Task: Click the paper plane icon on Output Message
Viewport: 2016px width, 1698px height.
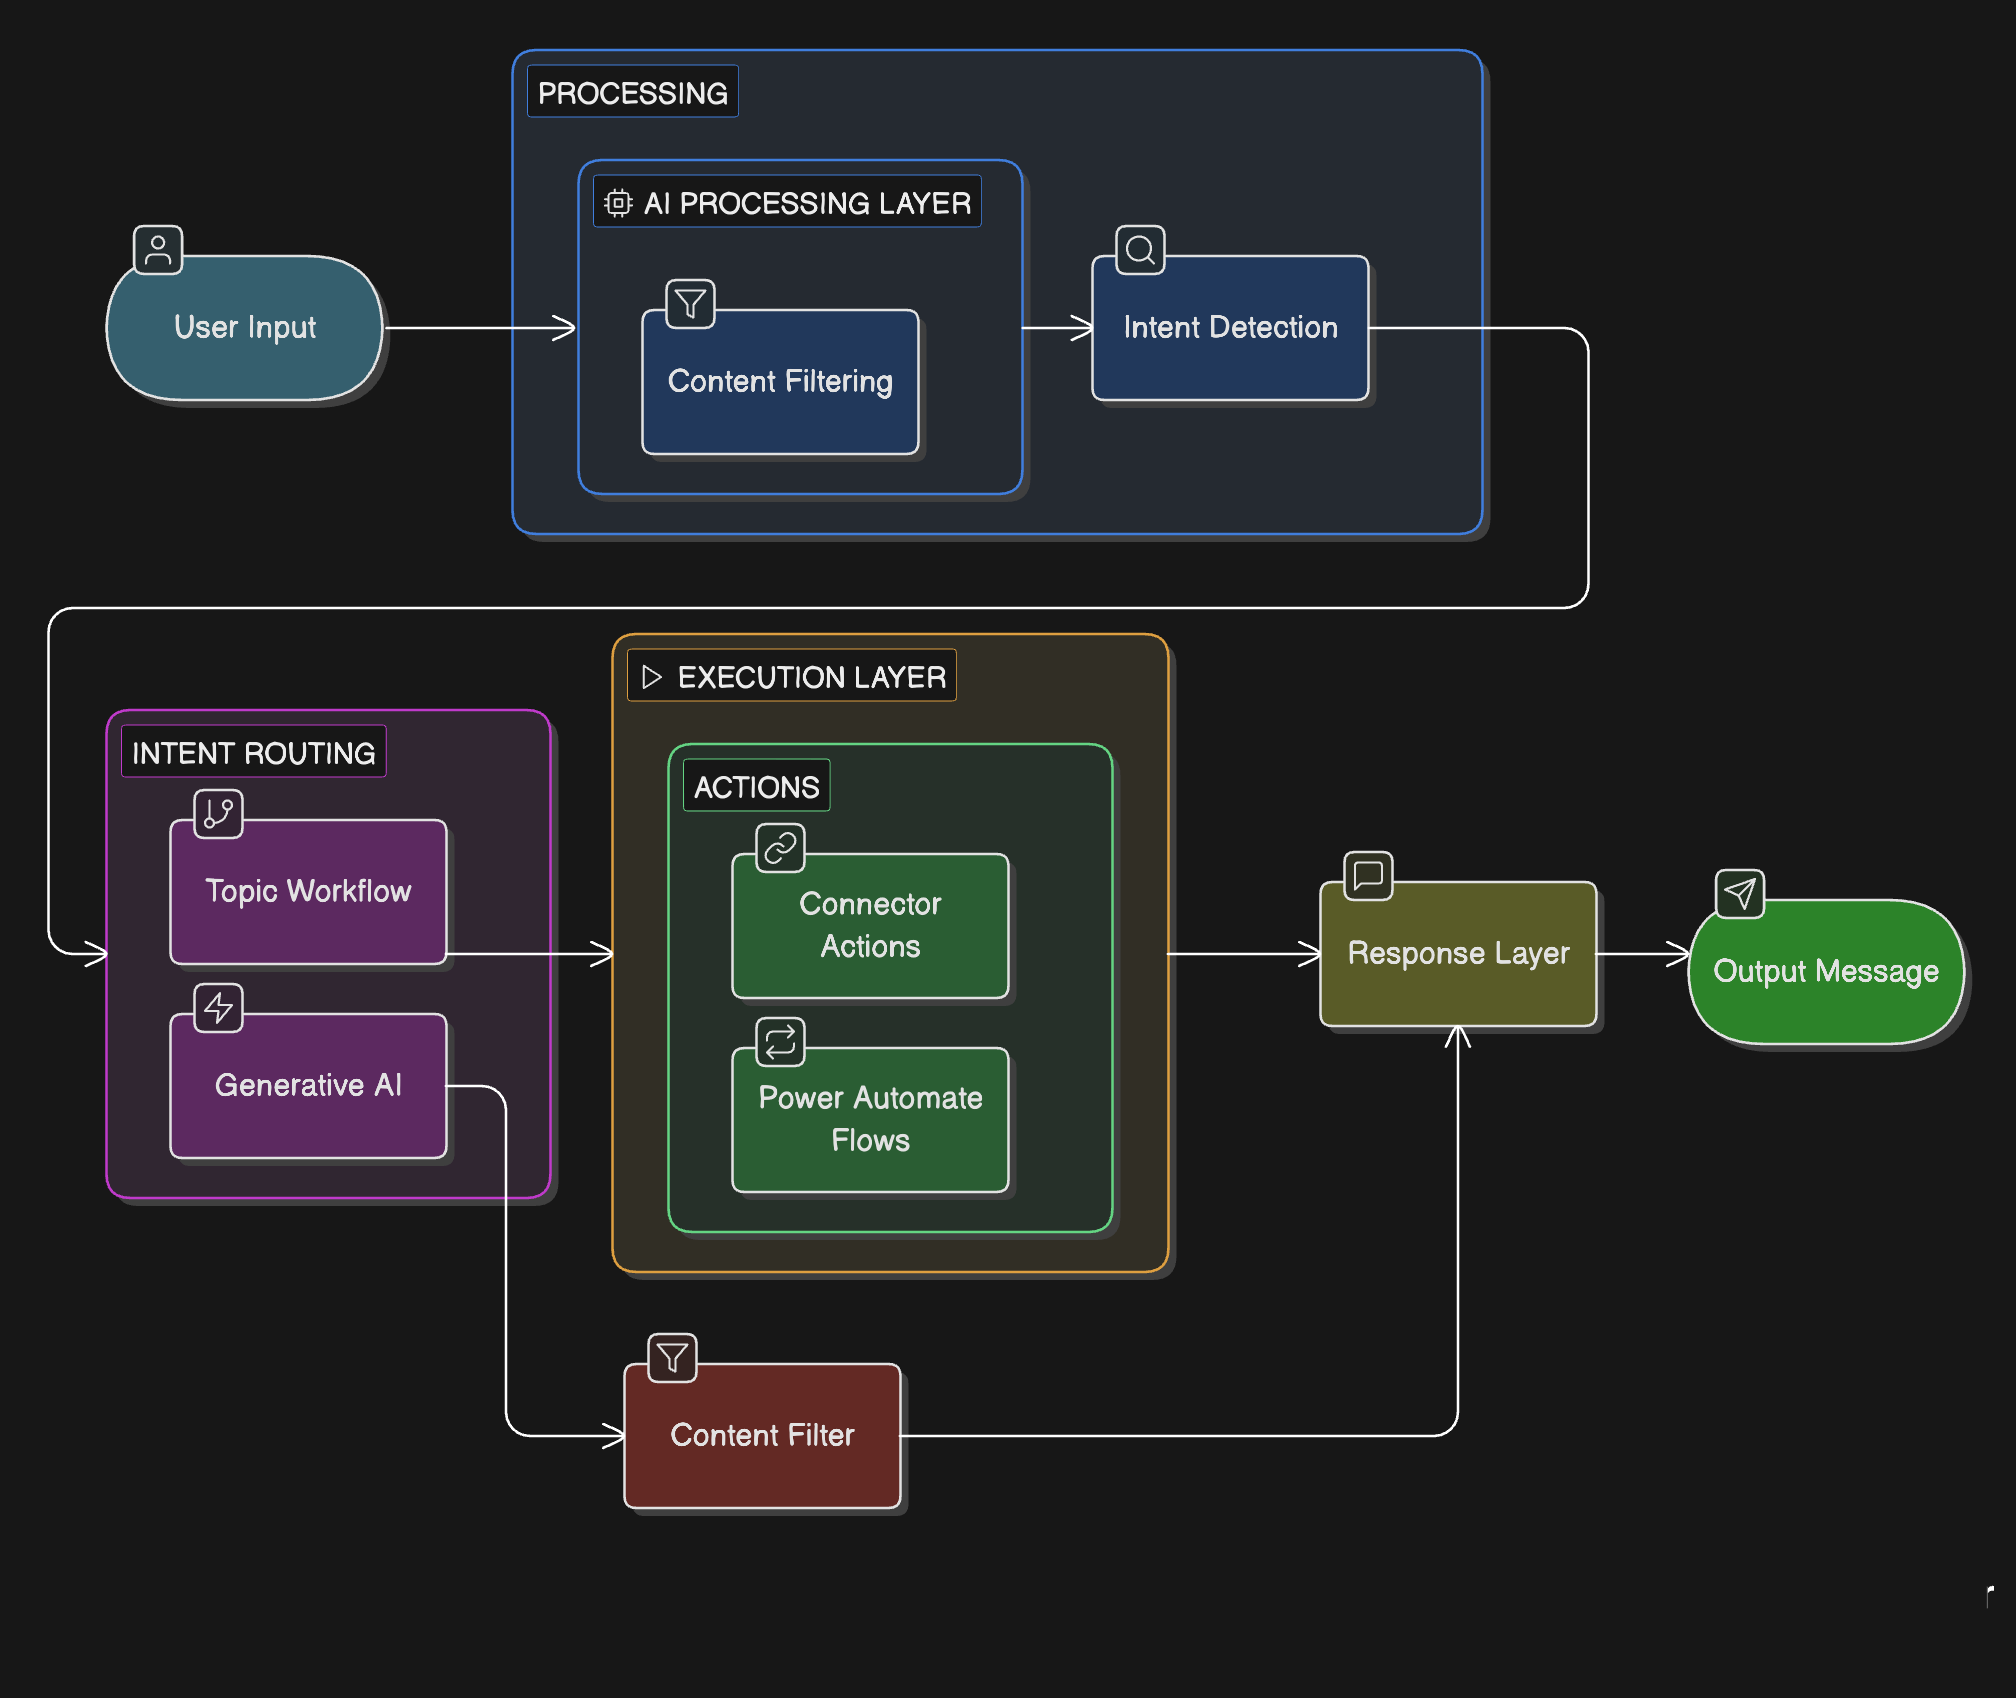Action: click(1740, 893)
